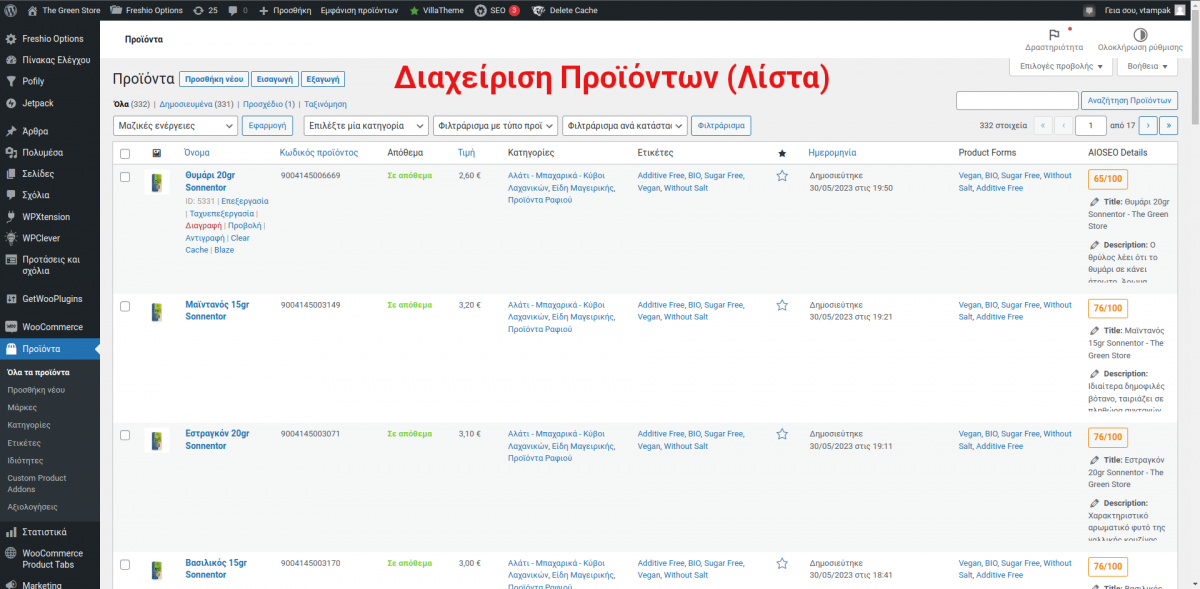Open the product type filter dropdown
This screenshot has width=1200, height=589.
coord(495,126)
